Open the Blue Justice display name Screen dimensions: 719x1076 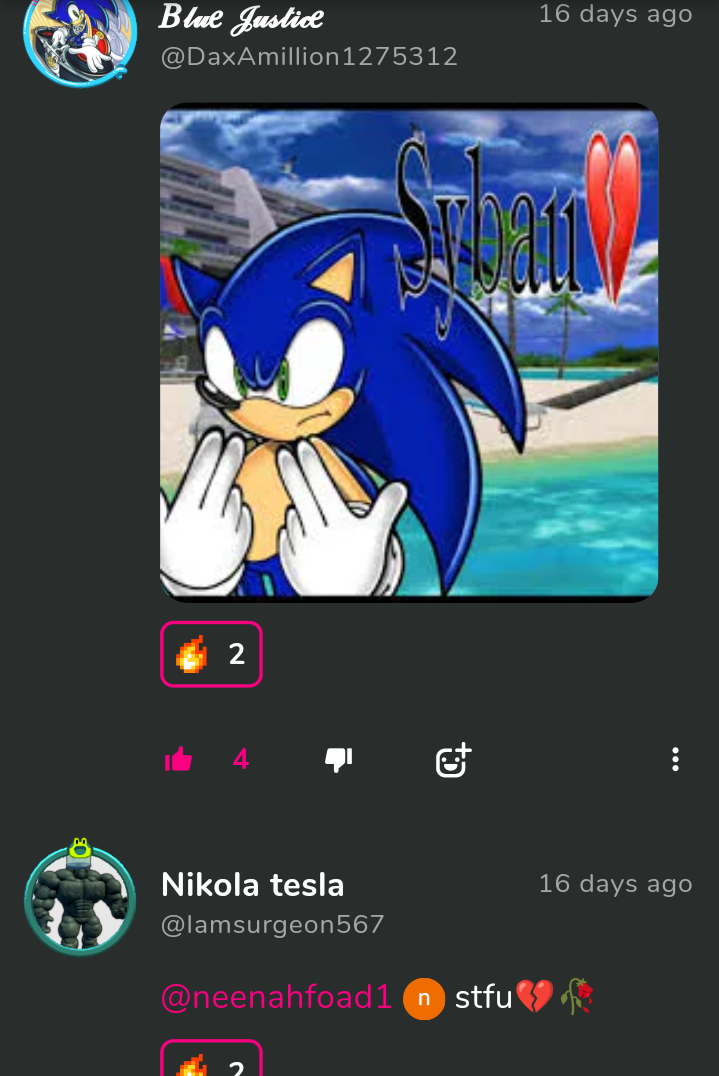[241, 19]
